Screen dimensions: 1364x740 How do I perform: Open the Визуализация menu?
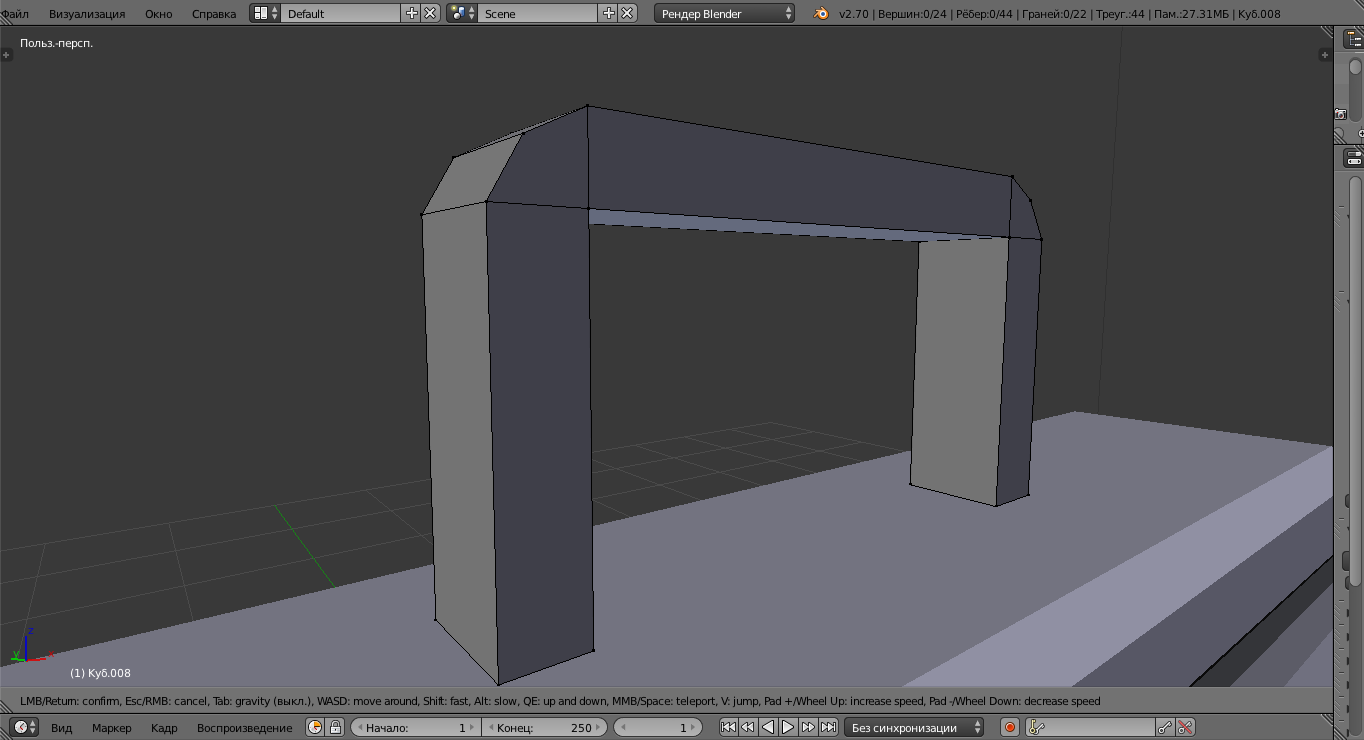coord(87,14)
